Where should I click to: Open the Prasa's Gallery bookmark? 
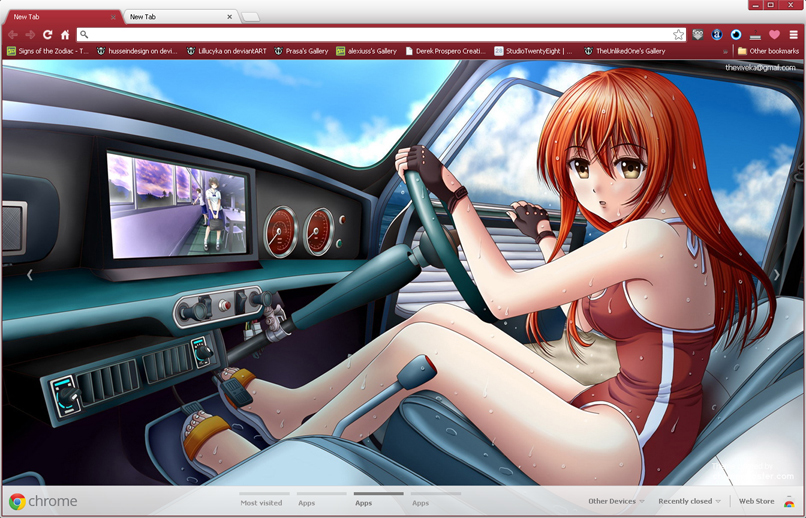301,51
